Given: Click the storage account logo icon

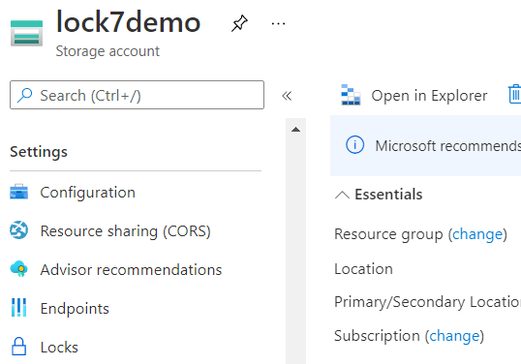Looking at the screenshot, I should coord(27,33).
